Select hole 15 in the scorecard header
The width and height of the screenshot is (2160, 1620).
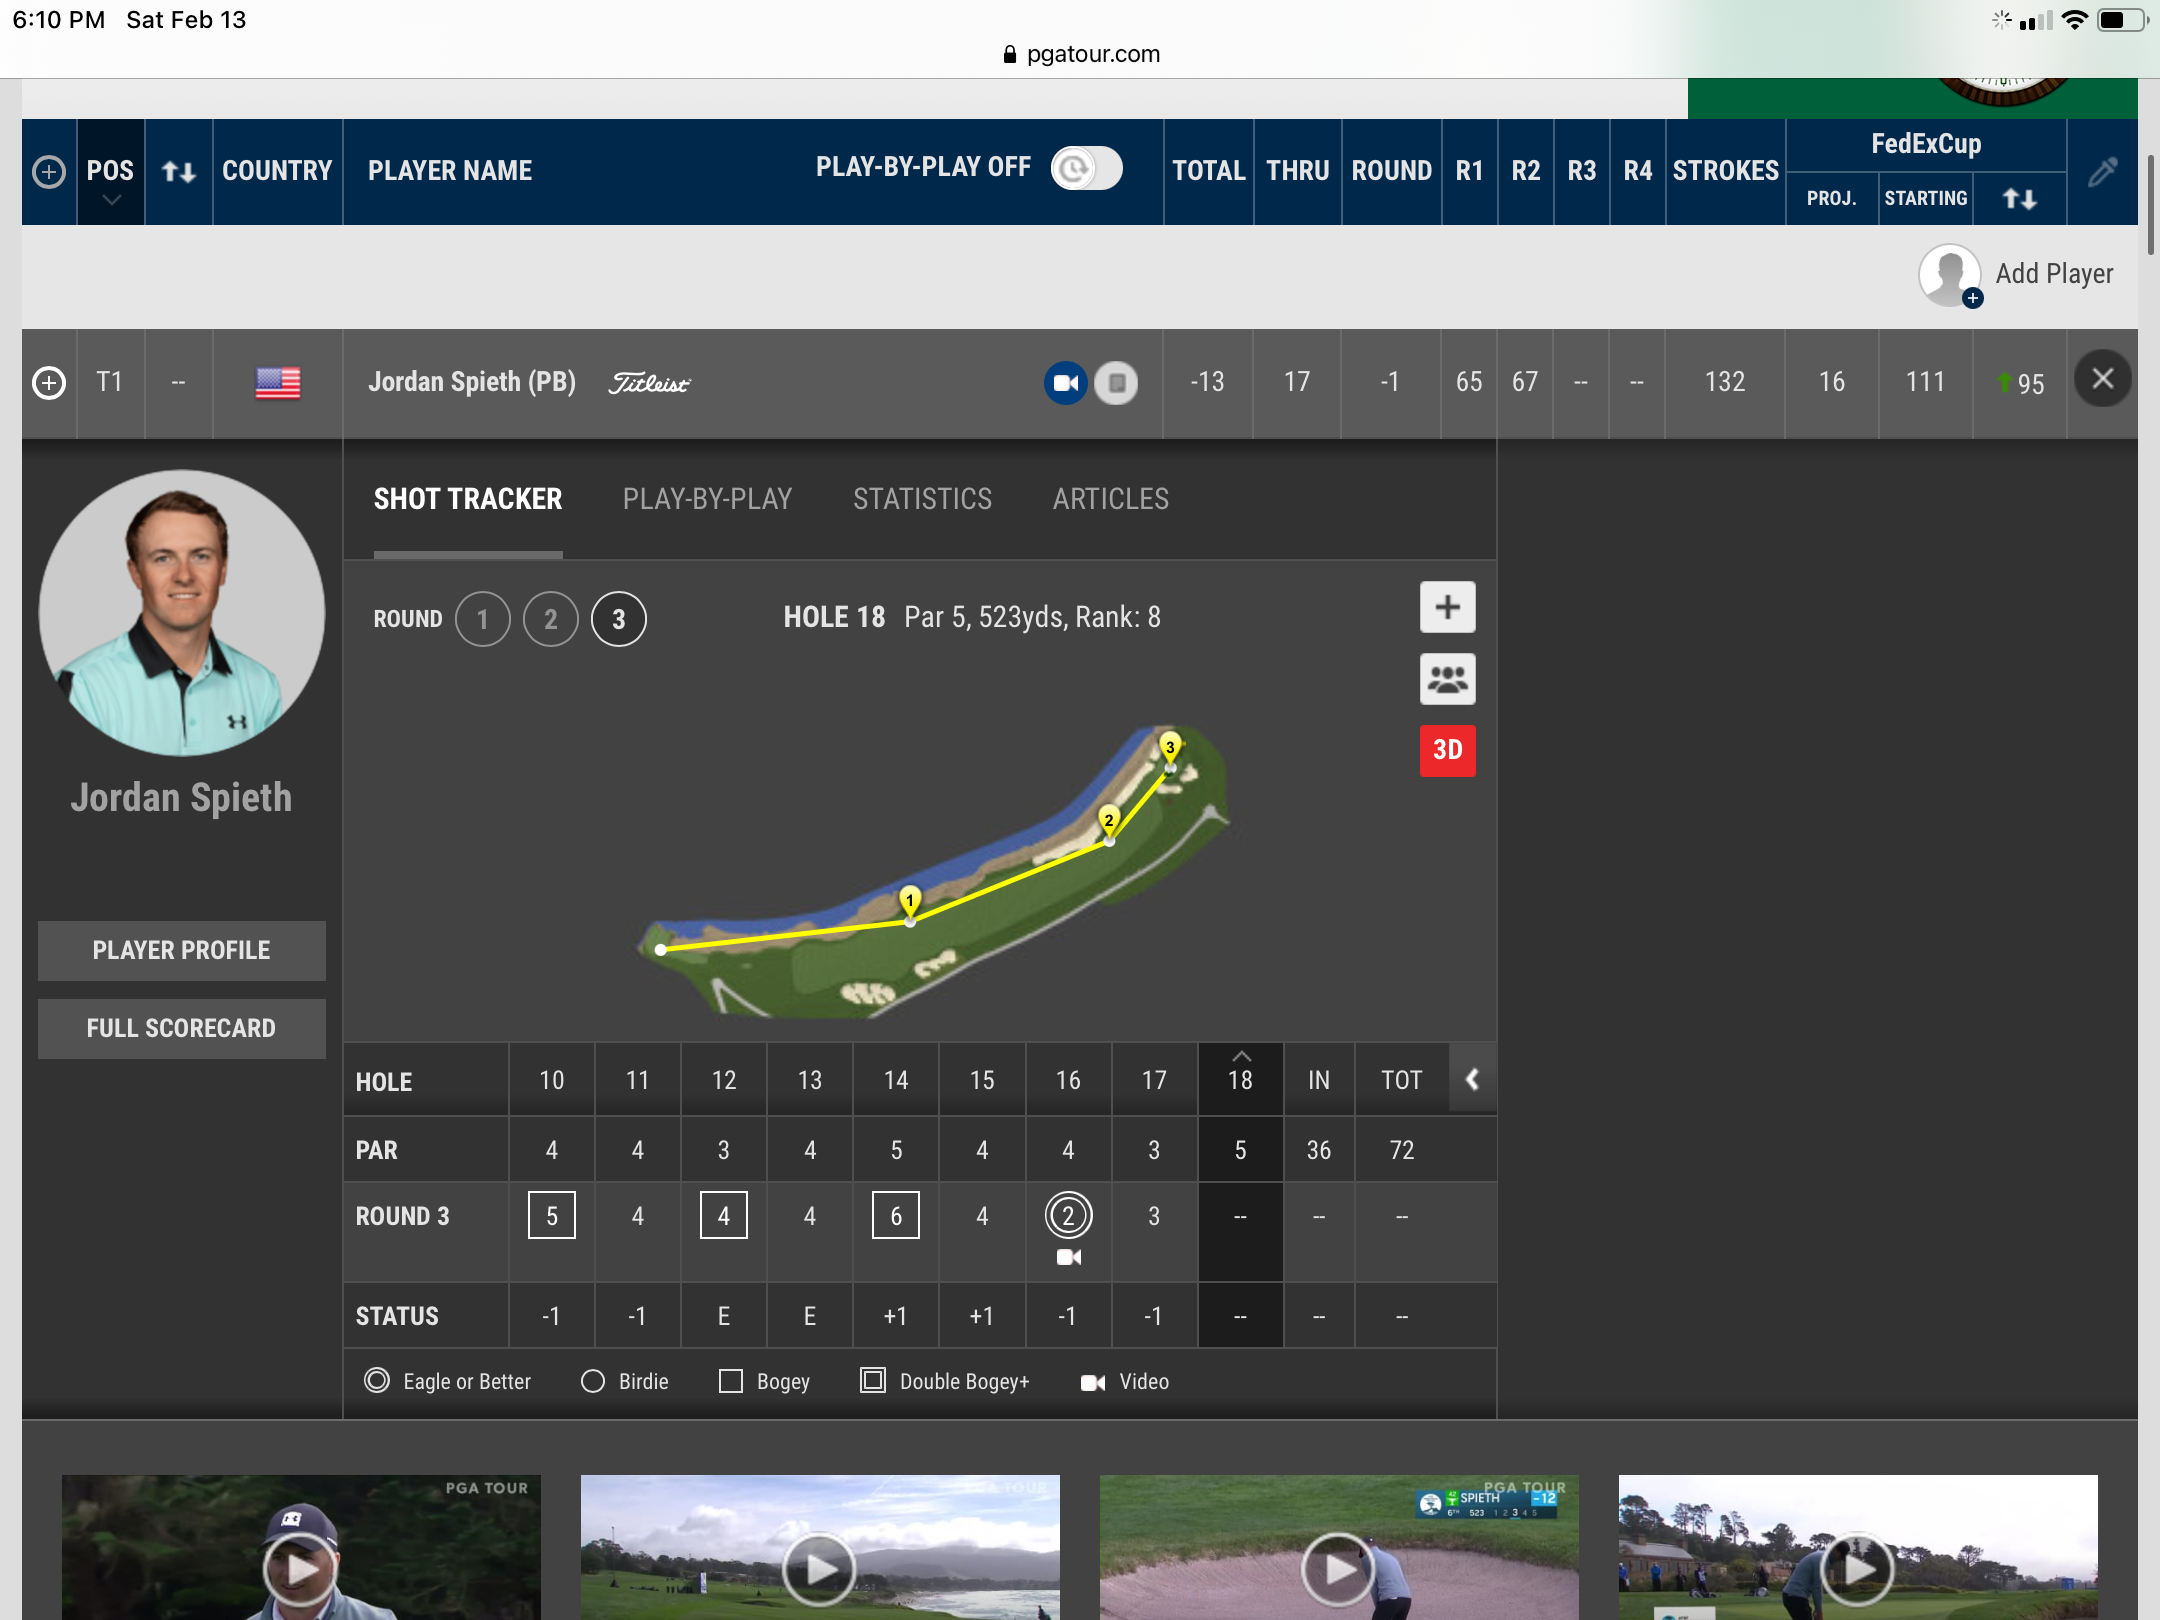click(x=982, y=1080)
